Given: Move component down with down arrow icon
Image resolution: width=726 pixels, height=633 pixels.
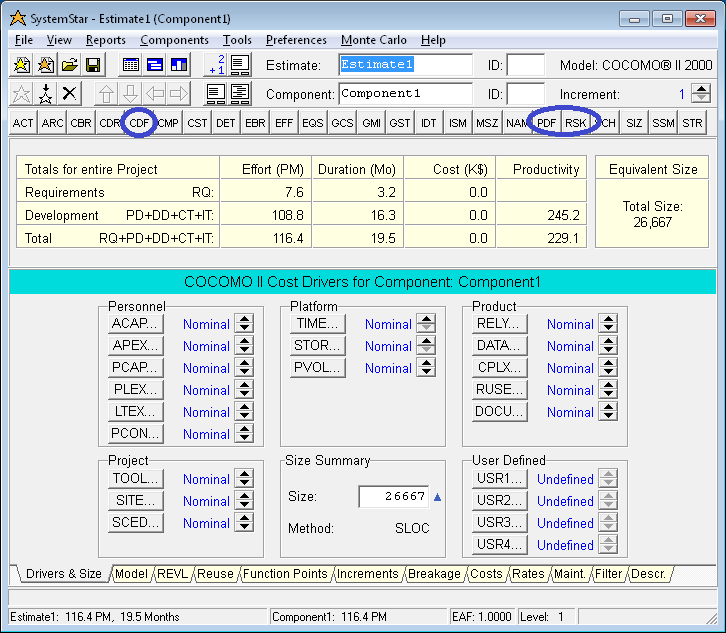Looking at the screenshot, I should click(131, 94).
